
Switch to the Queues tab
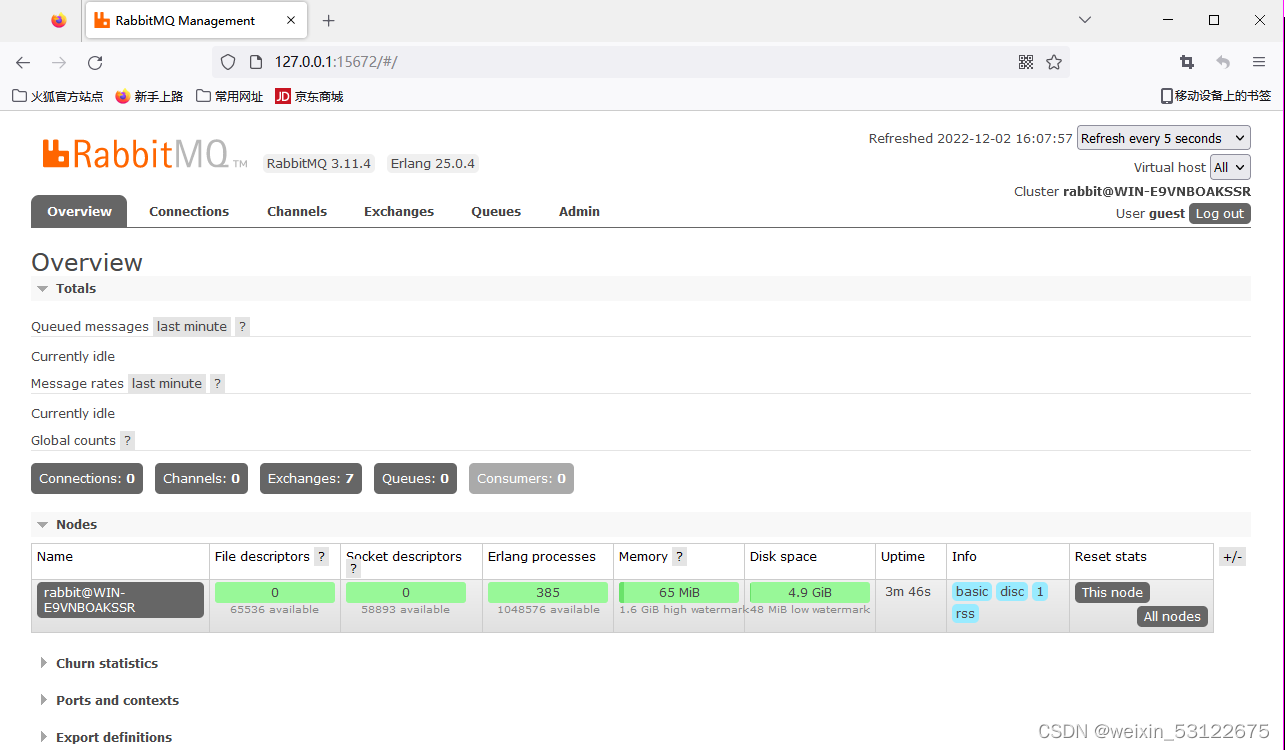[496, 211]
